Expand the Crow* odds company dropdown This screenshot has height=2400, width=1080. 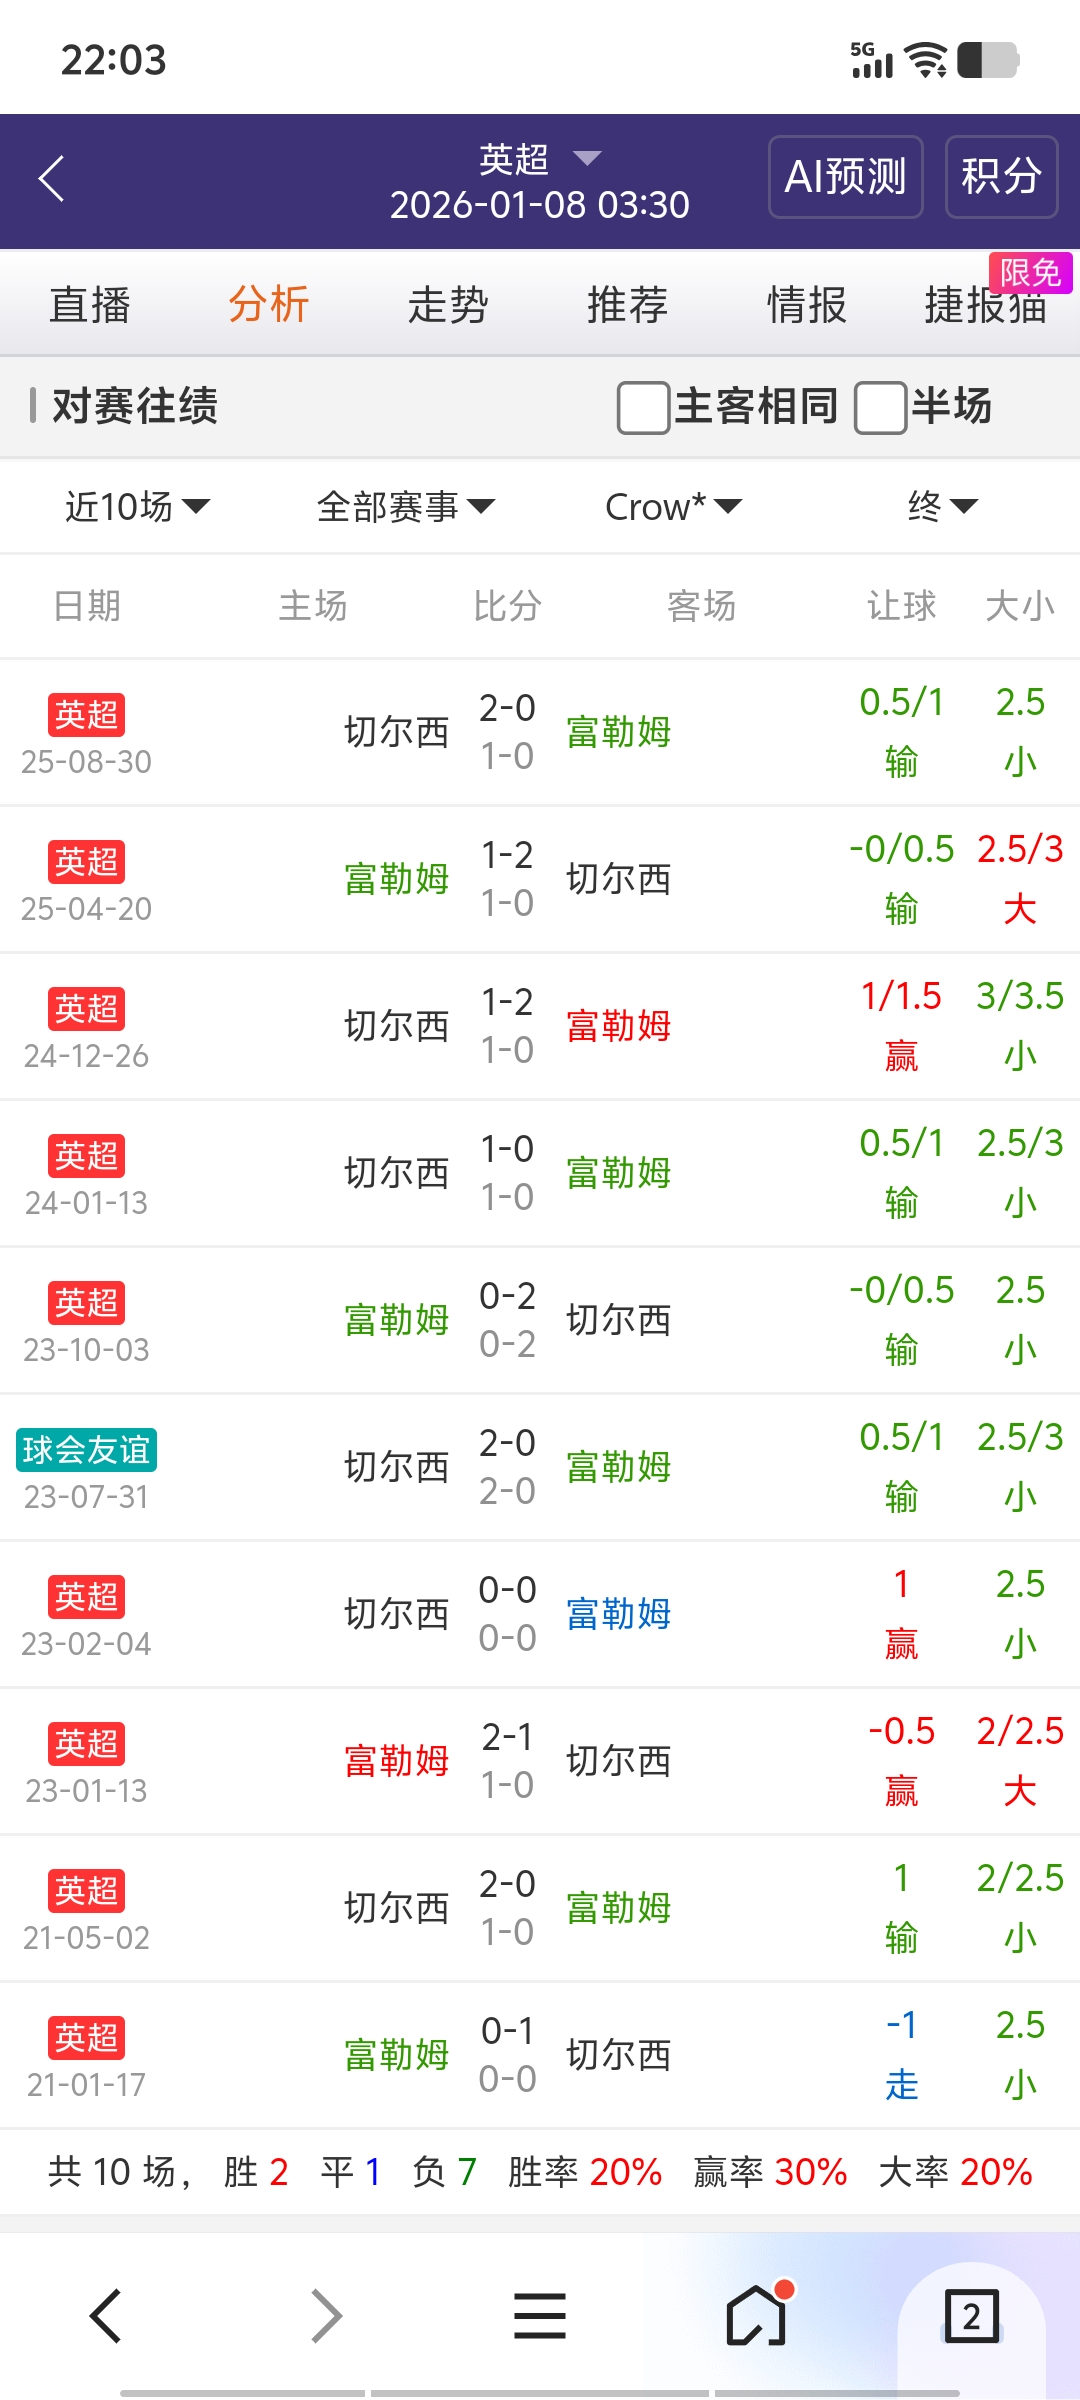click(x=673, y=507)
